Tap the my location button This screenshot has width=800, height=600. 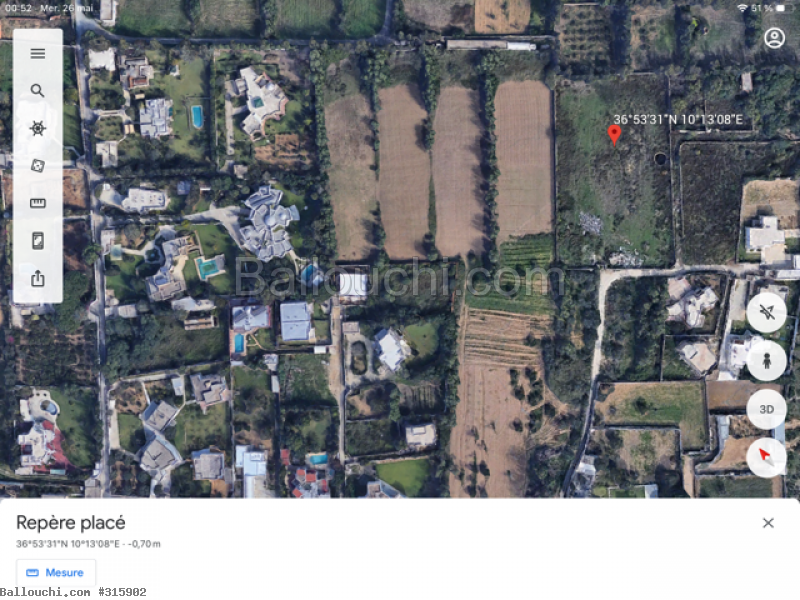[x=766, y=312]
